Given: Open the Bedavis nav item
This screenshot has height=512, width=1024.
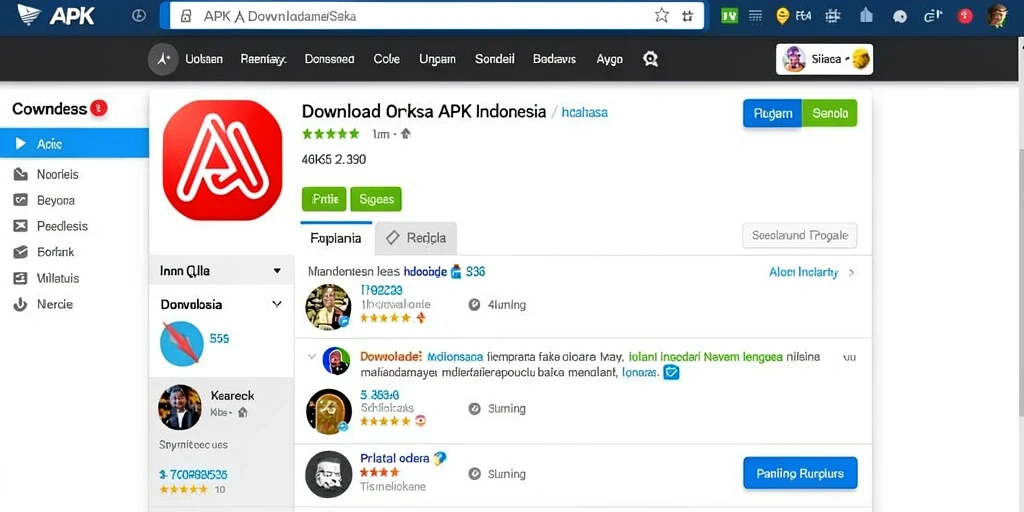Looking at the screenshot, I should [554, 59].
